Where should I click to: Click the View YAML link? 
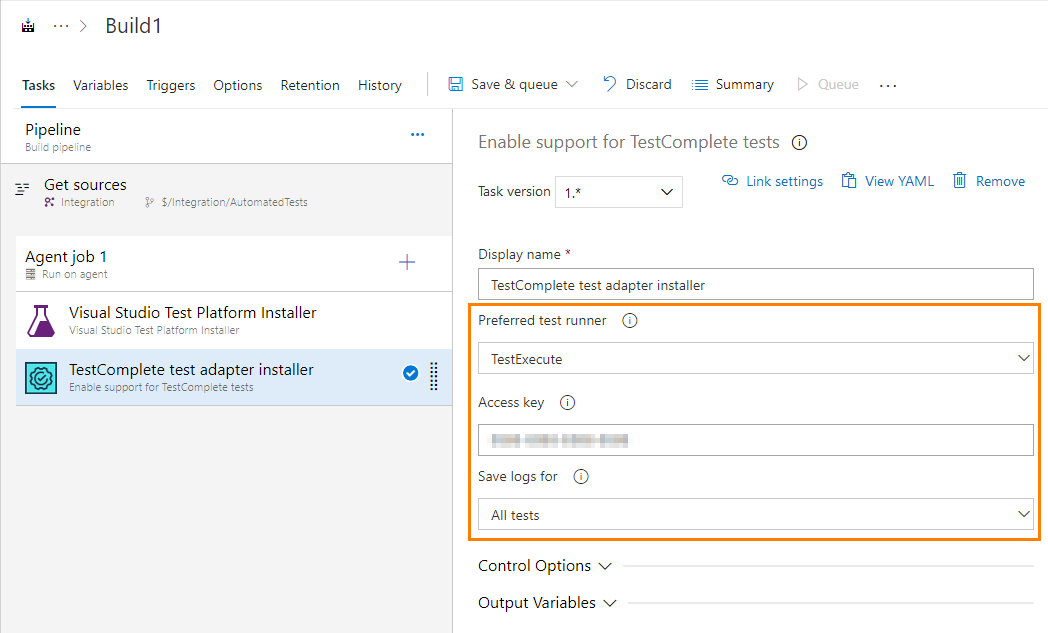(888, 181)
